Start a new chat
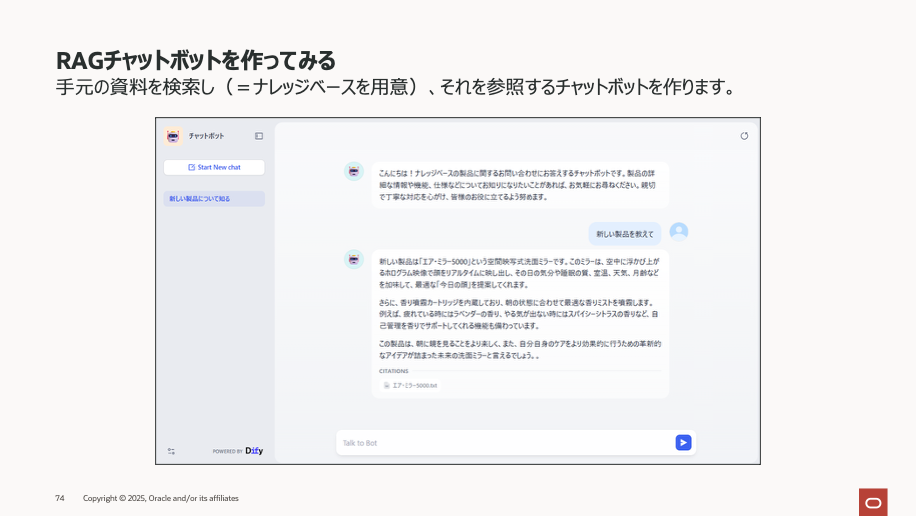The height and width of the screenshot is (516, 916). click(x=214, y=167)
